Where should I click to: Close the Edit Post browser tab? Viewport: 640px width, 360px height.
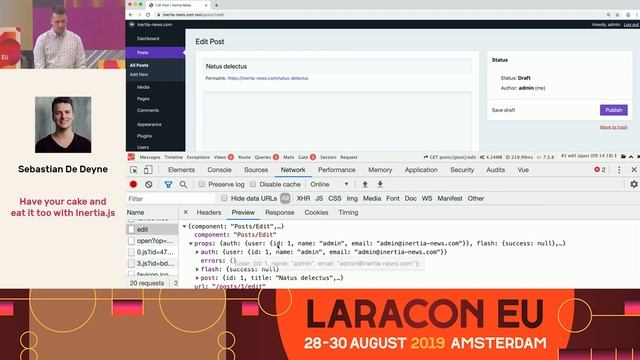point(206,5)
